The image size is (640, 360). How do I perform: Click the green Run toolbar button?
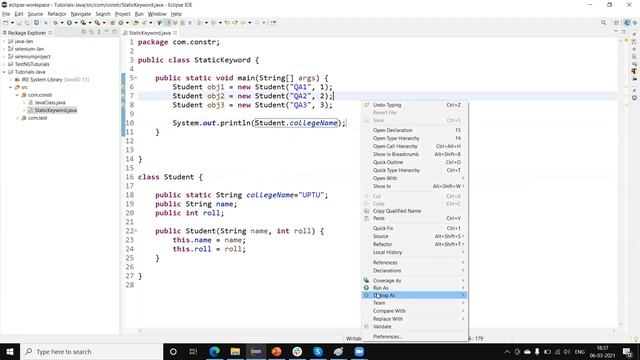[x=69, y=23]
